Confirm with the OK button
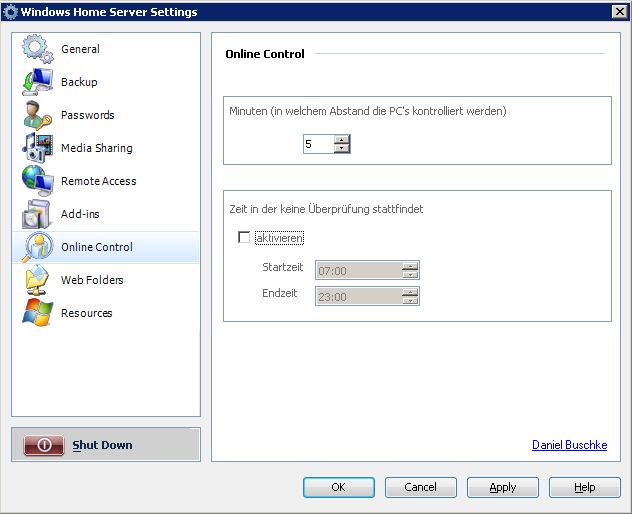The width and height of the screenshot is (632, 514). tap(339, 487)
